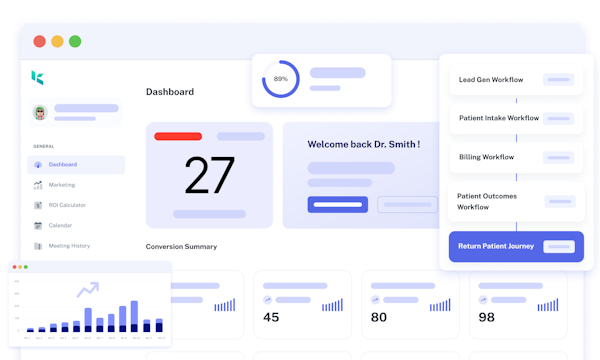Click the 89% circular progress ring
This screenshot has width=600, height=360.
pyautogui.click(x=280, y=79)
